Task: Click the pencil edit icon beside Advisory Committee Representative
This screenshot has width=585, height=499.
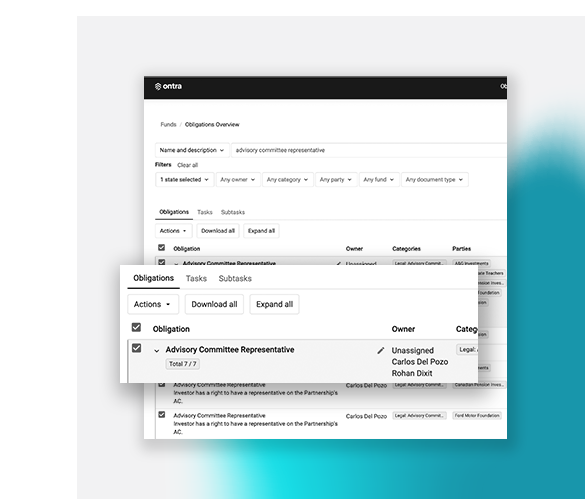Action: coord(381,350)
